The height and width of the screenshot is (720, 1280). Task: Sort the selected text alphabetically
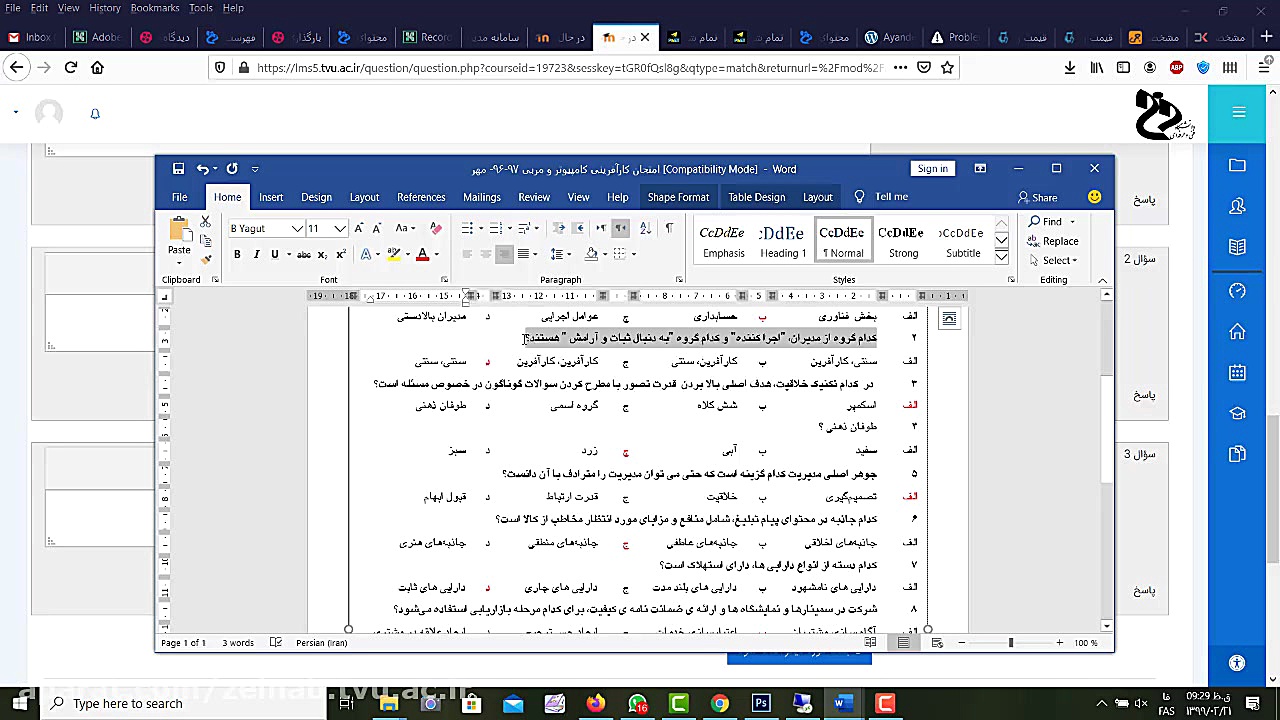645,229
